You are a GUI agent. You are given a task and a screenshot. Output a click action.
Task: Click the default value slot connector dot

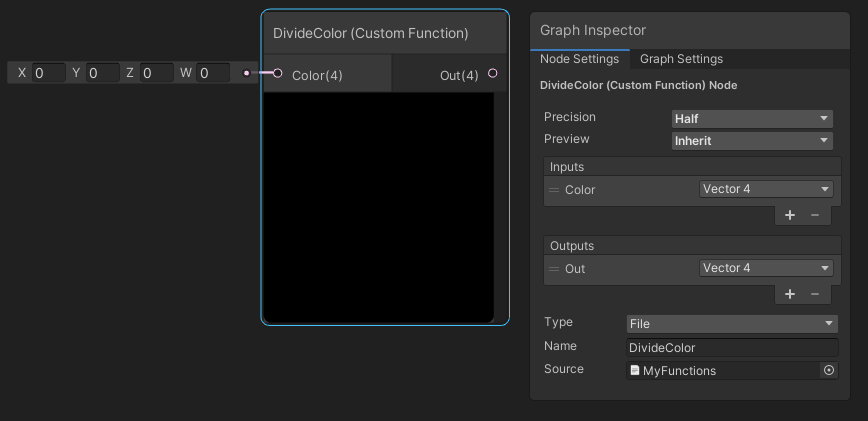tap(246, 73)
